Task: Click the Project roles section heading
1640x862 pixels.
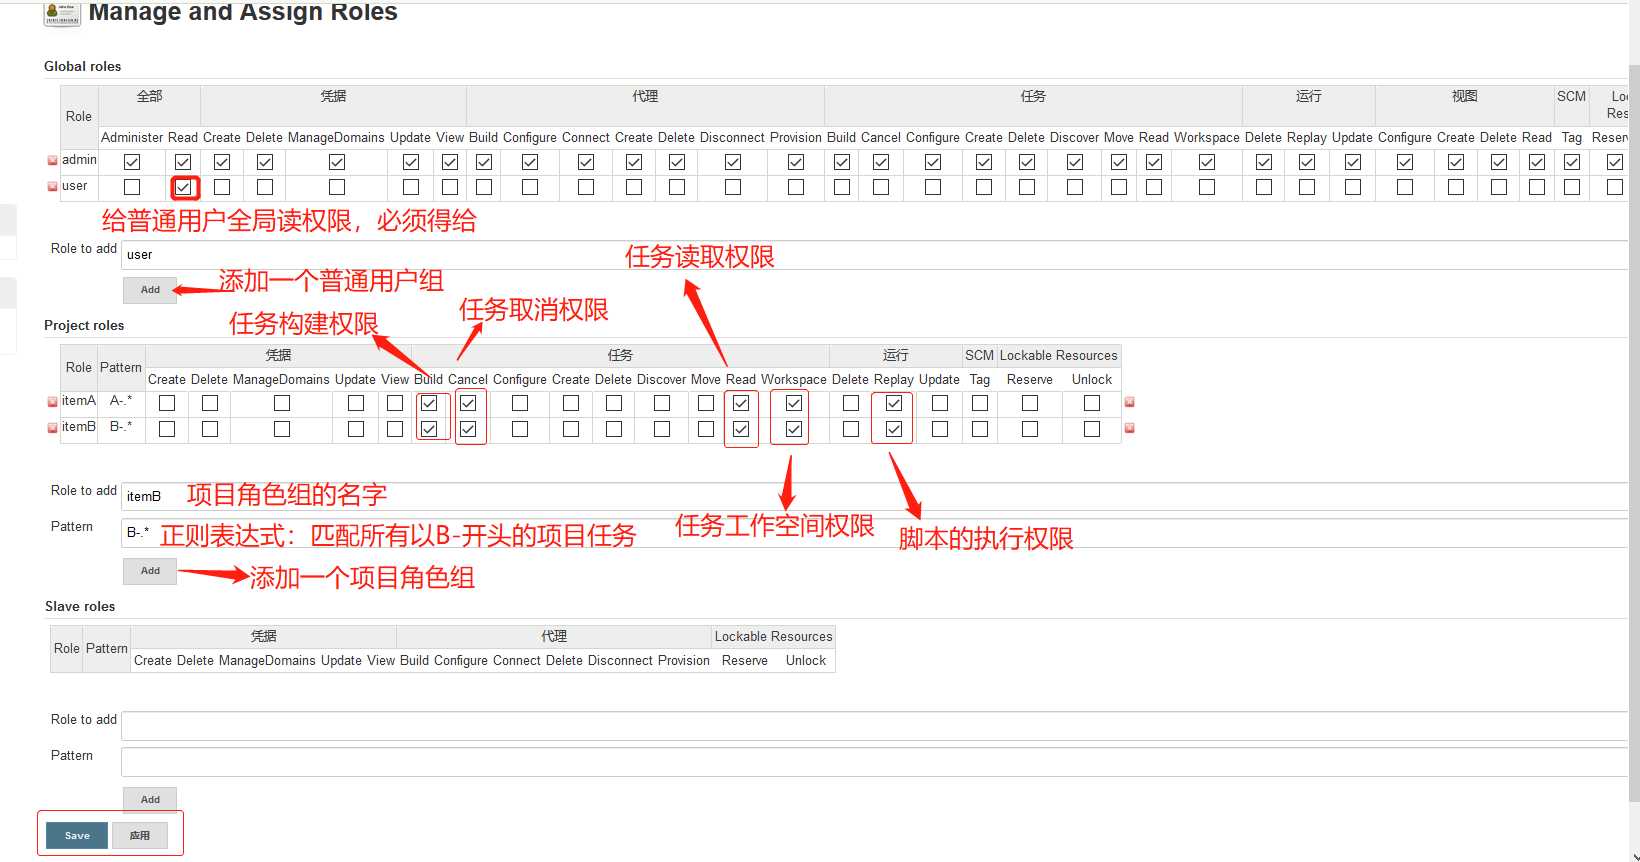Action: (84, 326)
